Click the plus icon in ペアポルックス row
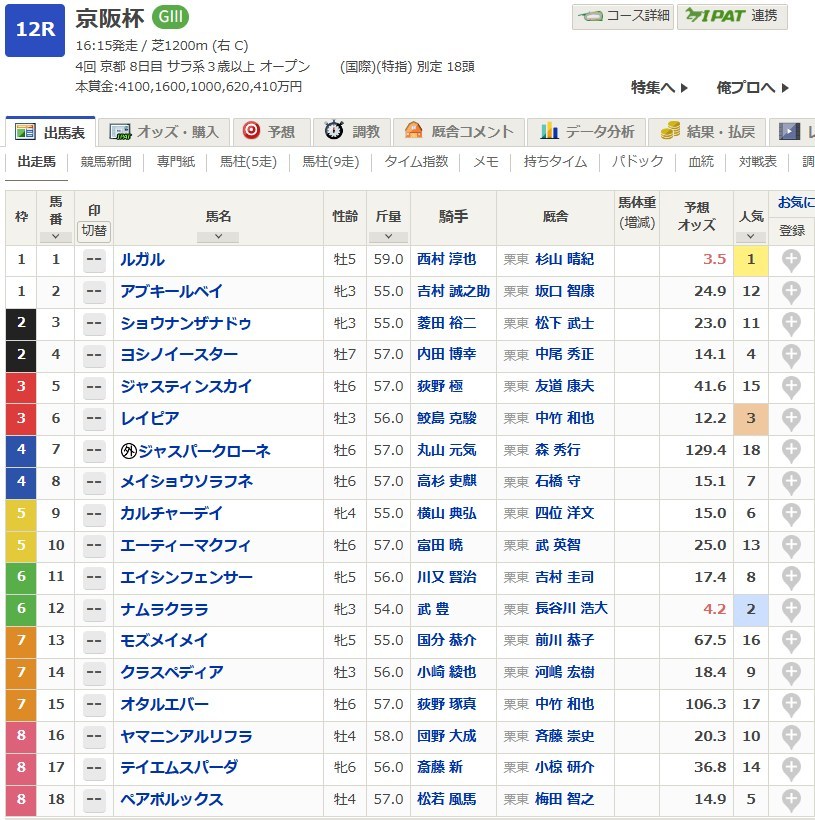The width and height of the screenshot is (815, 820). 791,800
